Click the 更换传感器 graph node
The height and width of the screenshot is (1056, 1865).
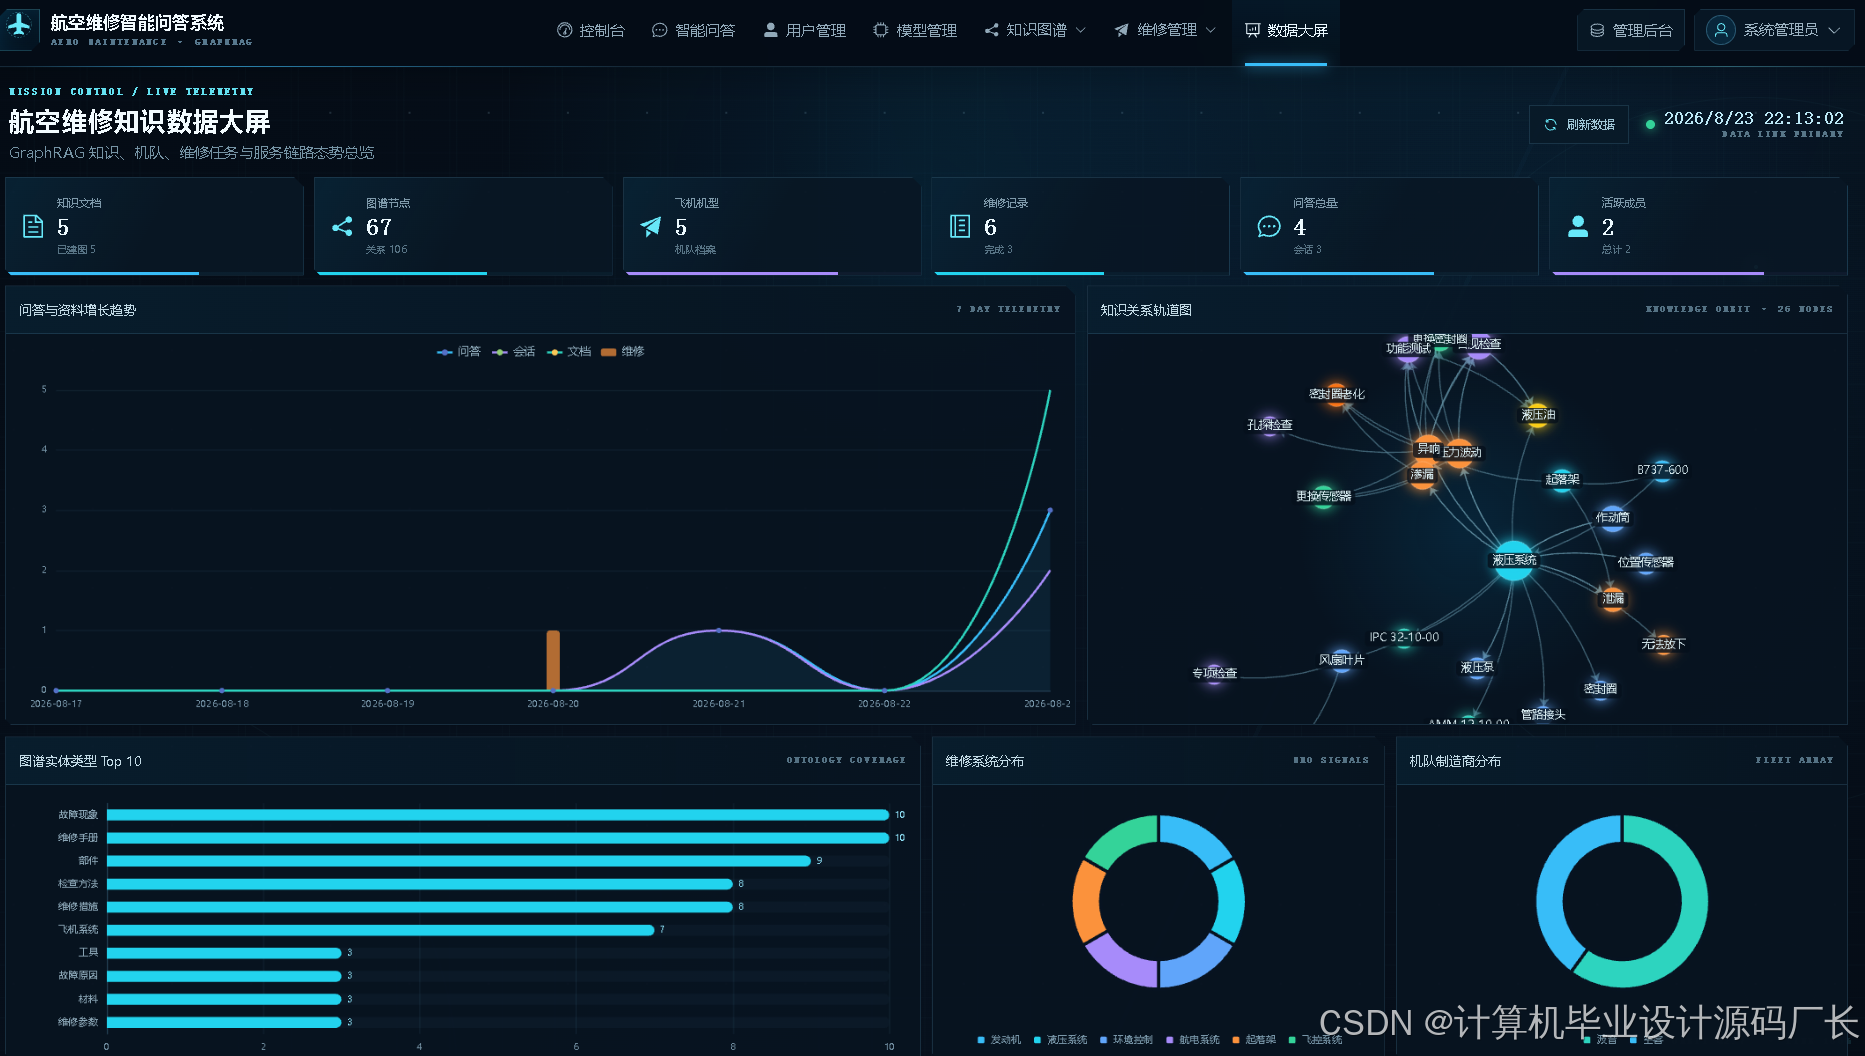point(1323,496)
